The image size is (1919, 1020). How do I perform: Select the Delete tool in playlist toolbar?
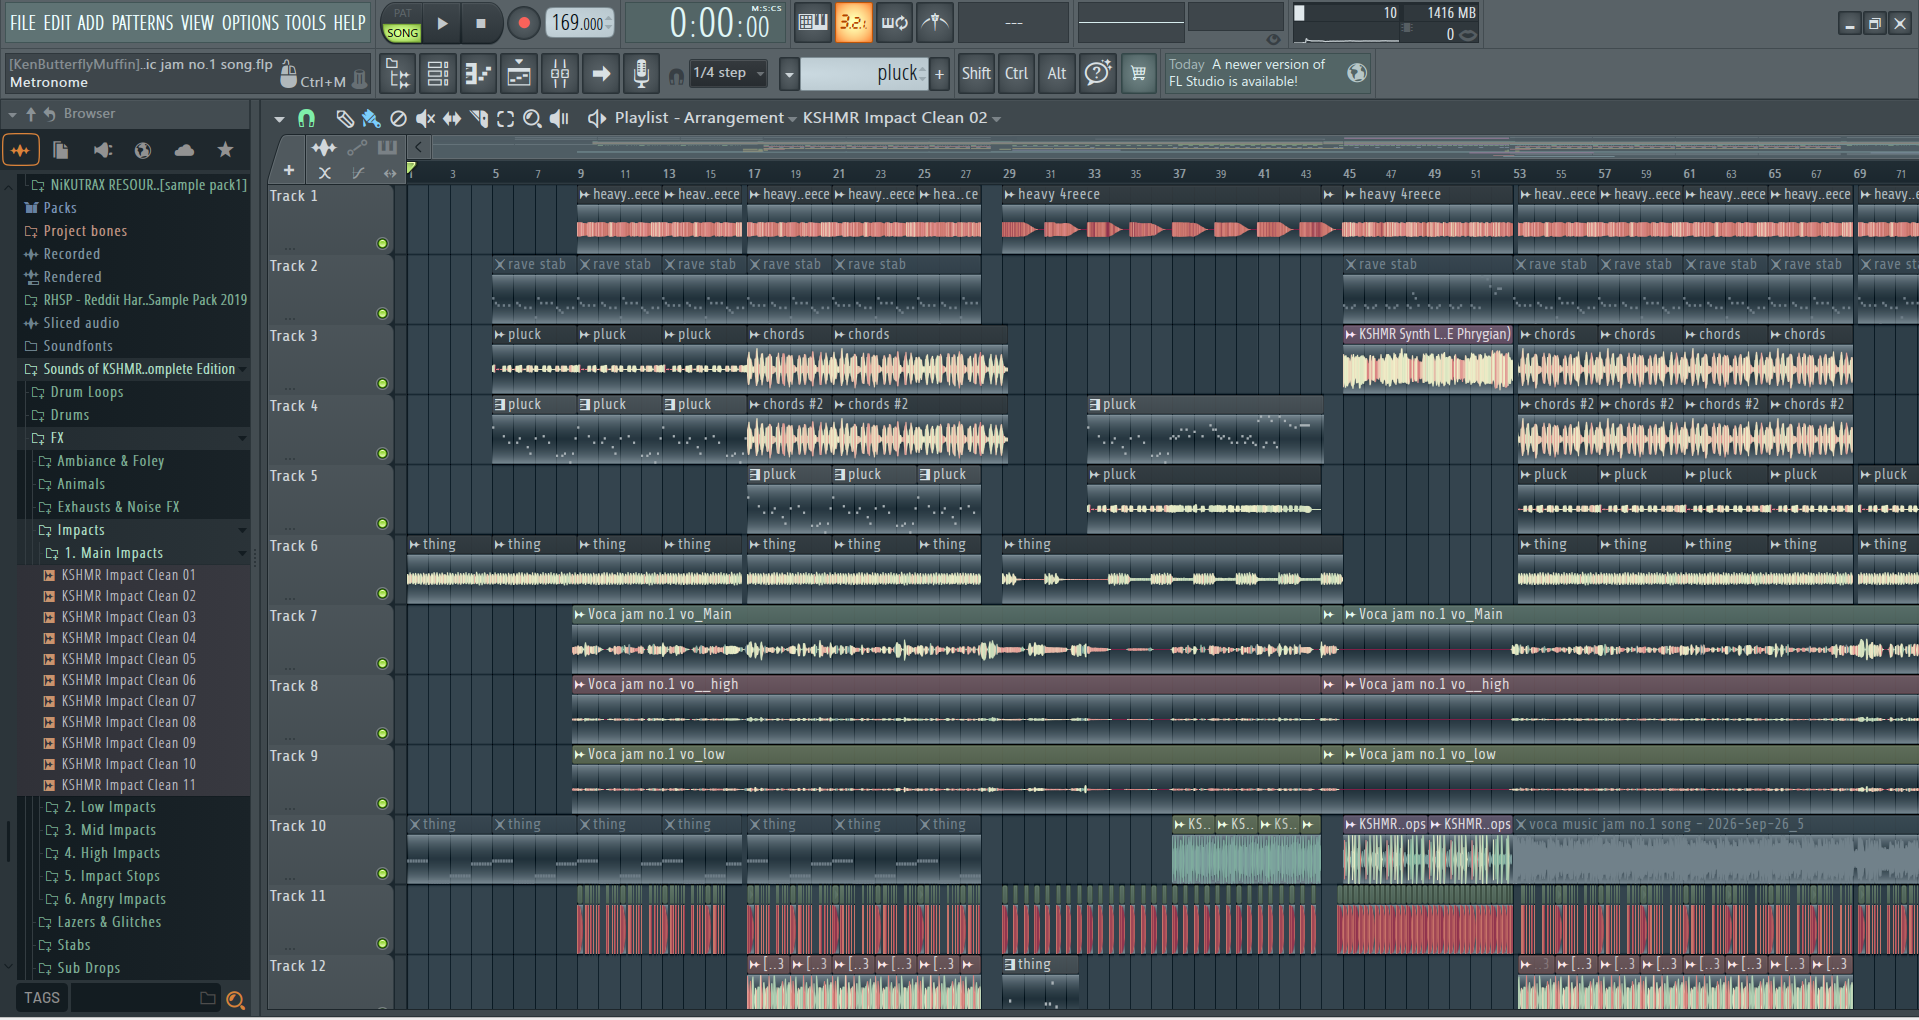pos(398,119)
